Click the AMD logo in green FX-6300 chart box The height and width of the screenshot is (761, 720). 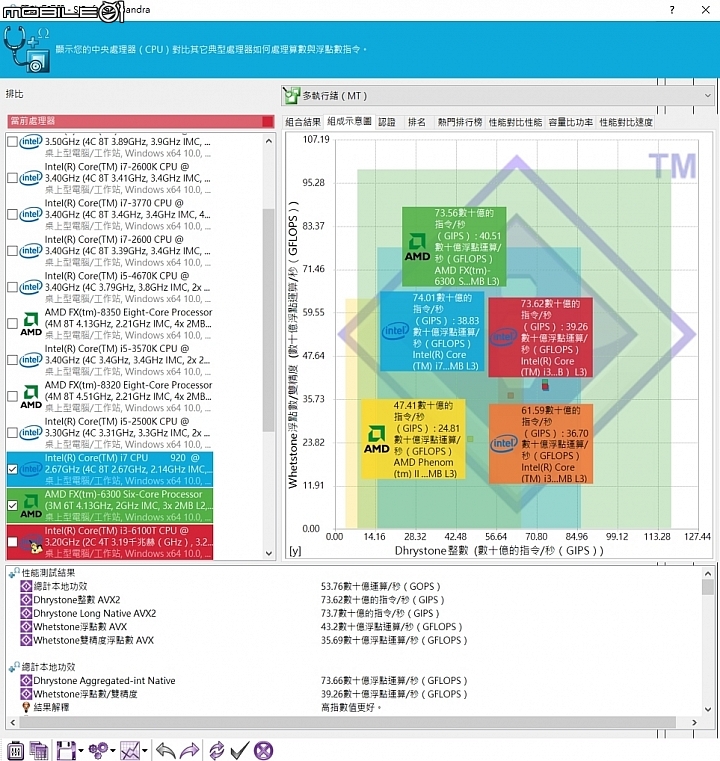click(x=418, y=247)
